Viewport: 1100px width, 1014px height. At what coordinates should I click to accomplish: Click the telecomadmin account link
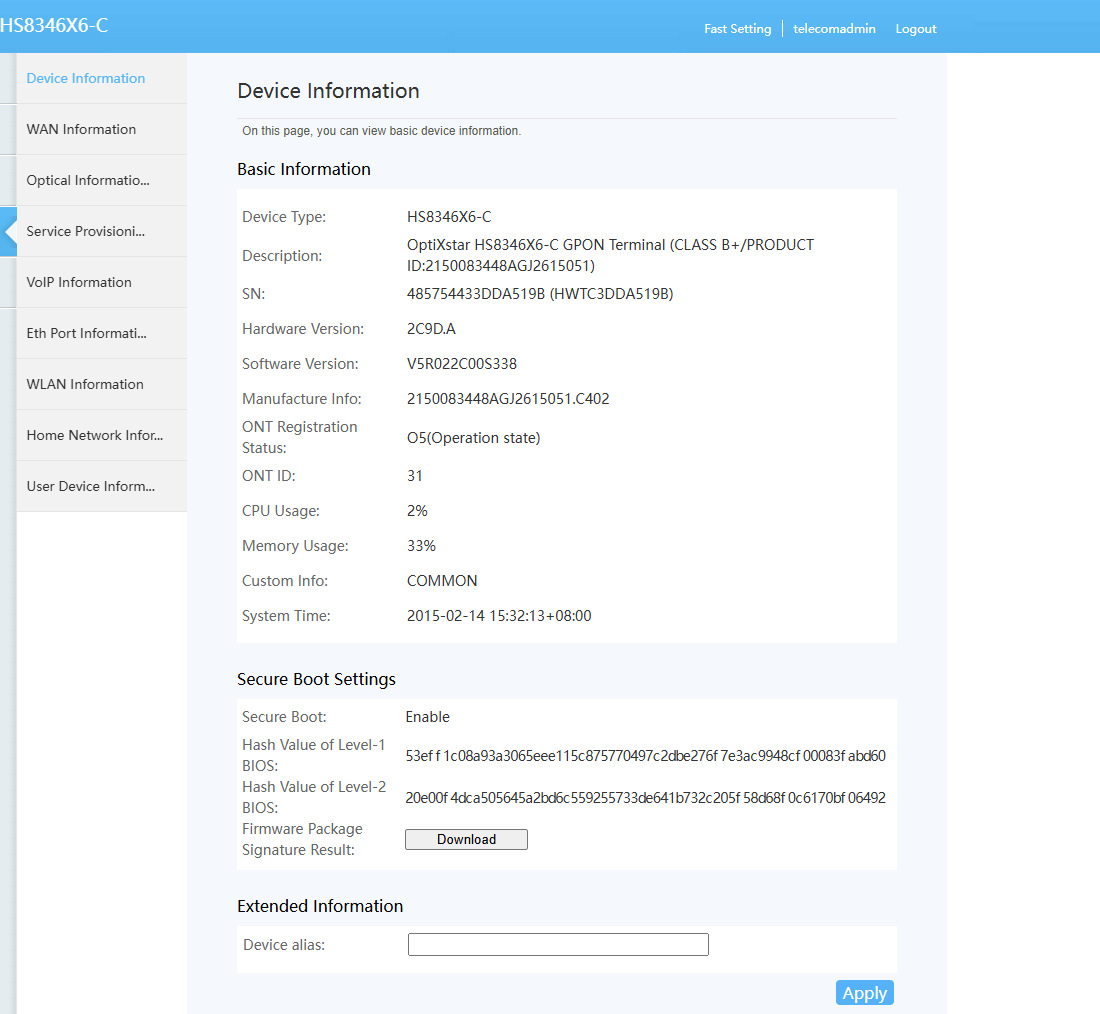coord(834,29)
